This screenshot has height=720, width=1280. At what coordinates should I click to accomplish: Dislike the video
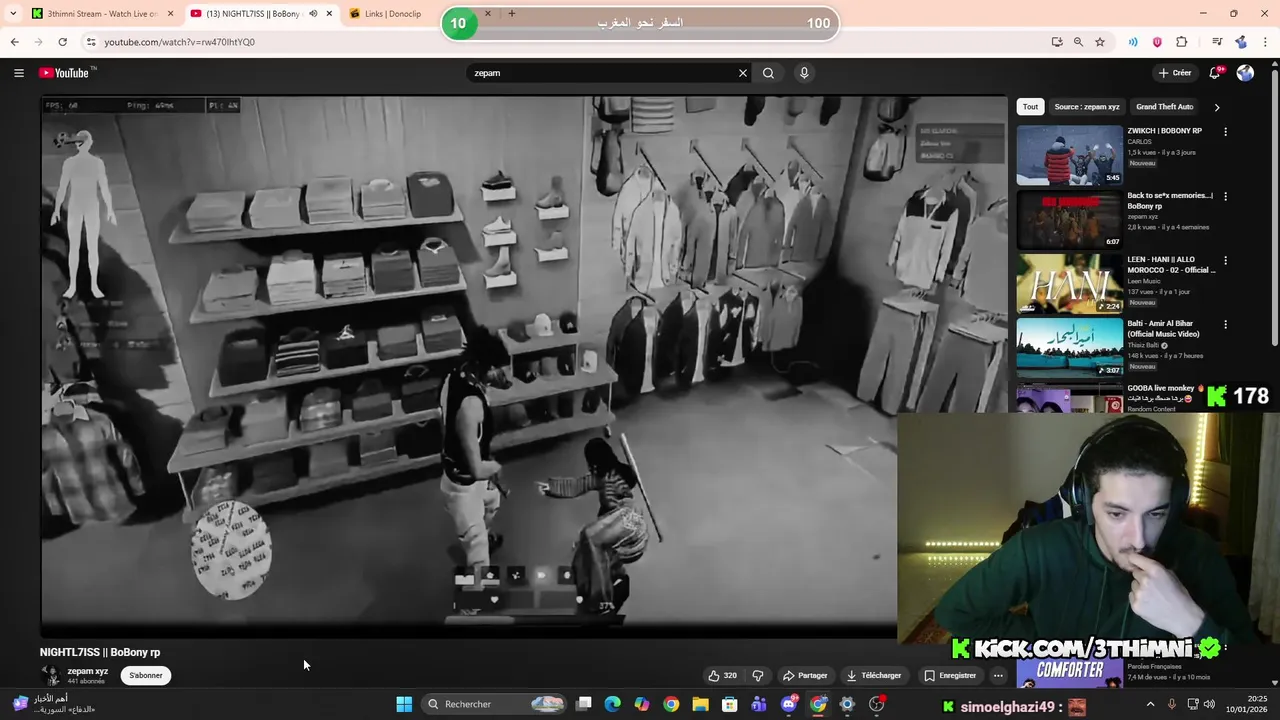pyautogui.click(x=758, y=675)
